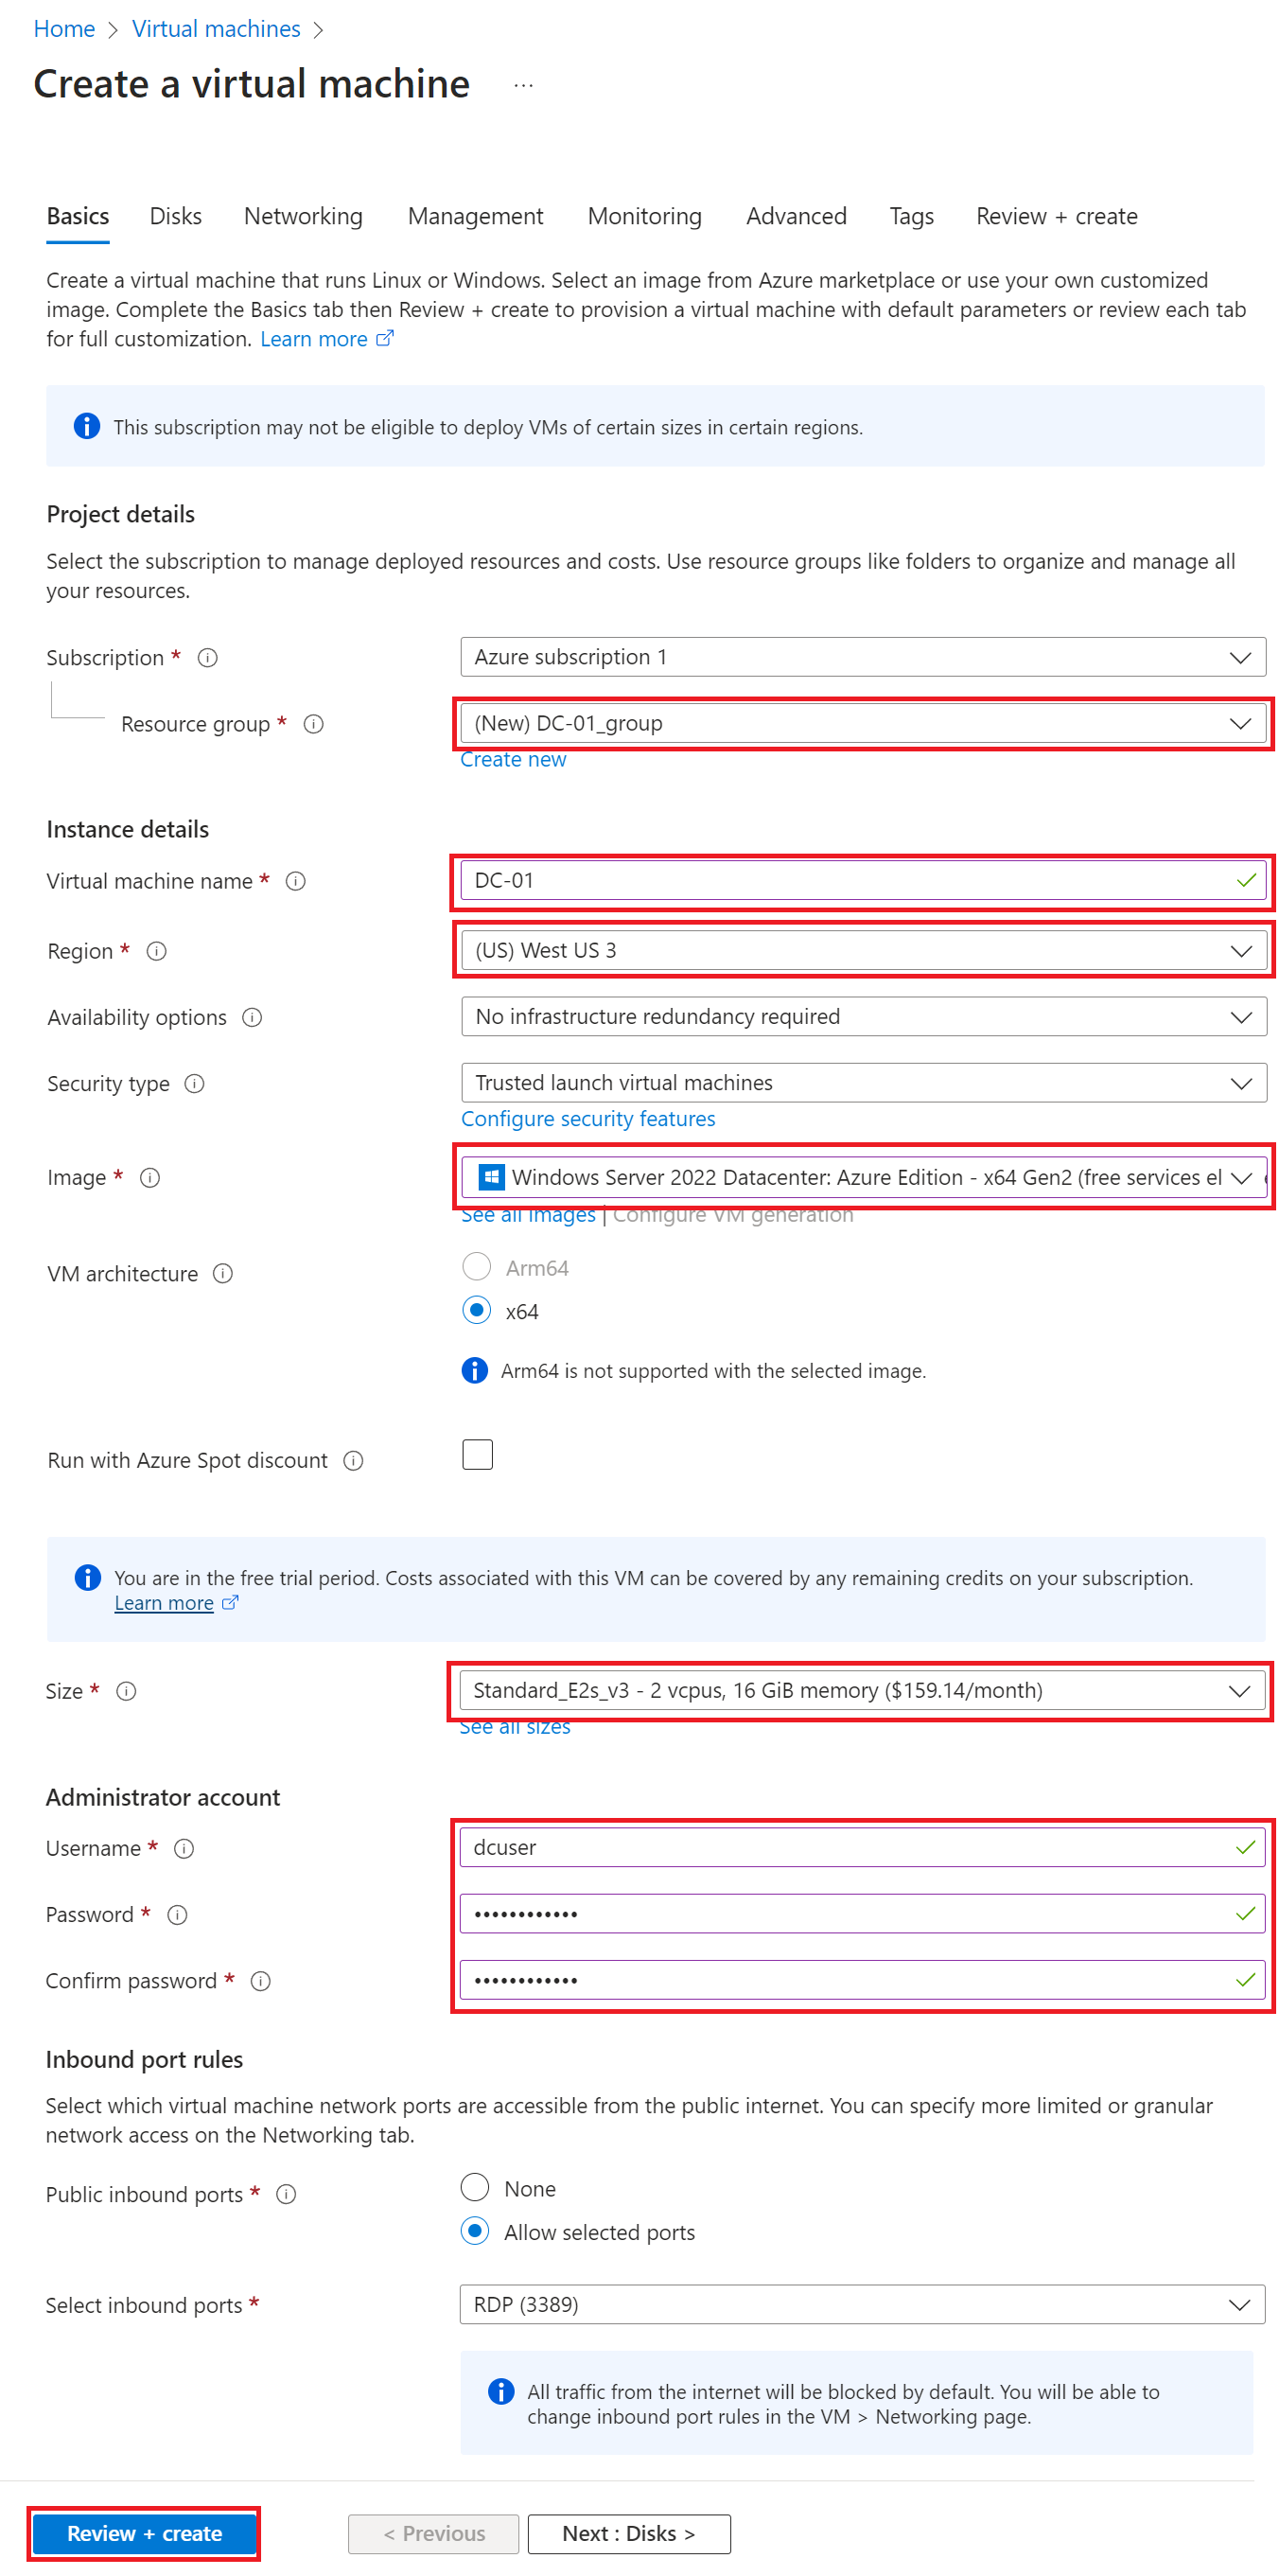Expand the Select inbound ports dropdown
The width and height of the screenshot is (1279, 2576).
(861, 2304)
